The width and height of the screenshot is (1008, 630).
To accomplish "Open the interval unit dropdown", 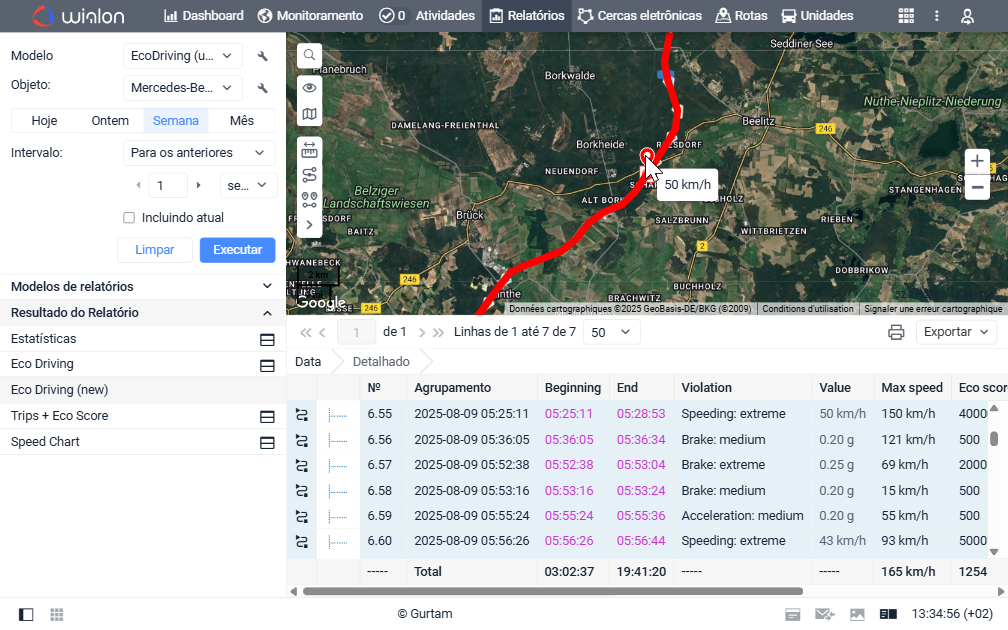I will tap(248, 186).
